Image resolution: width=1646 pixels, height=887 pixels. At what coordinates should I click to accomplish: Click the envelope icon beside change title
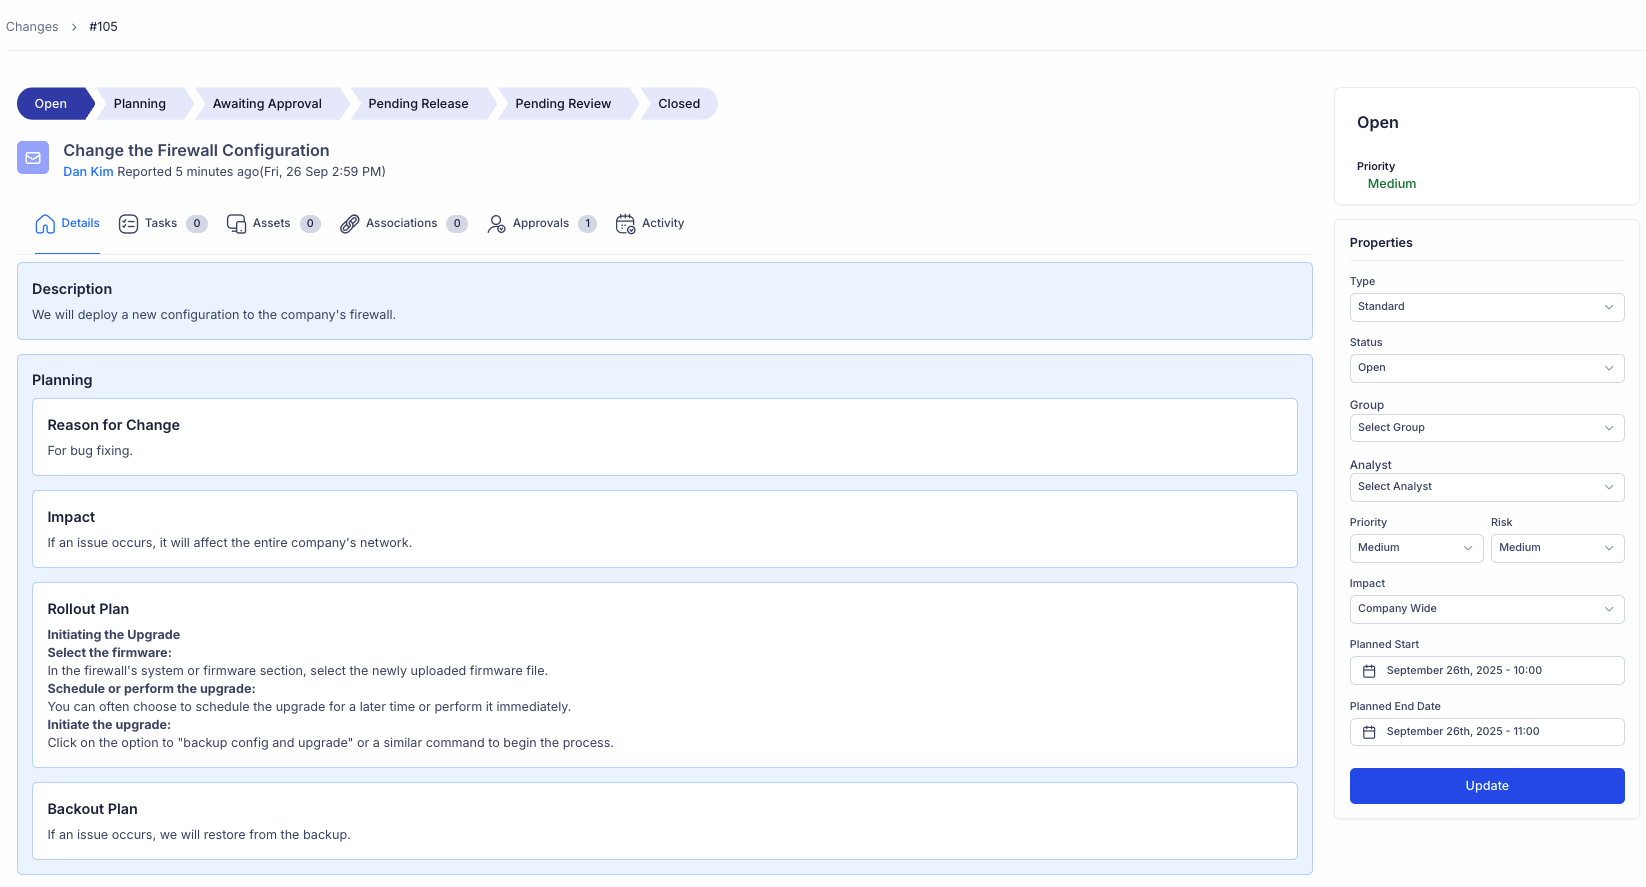[33, 158]
